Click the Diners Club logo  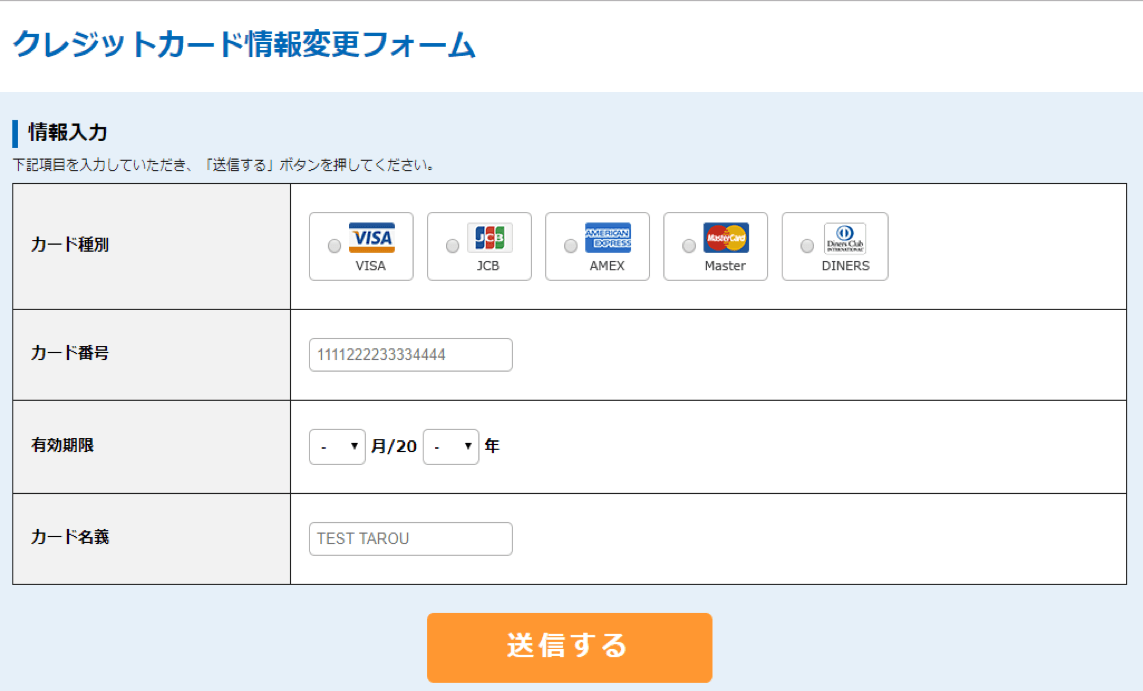coord(845,238)
